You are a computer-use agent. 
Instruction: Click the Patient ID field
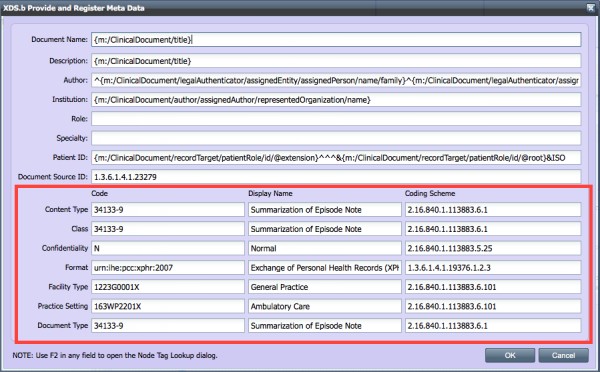coord(336,158)
